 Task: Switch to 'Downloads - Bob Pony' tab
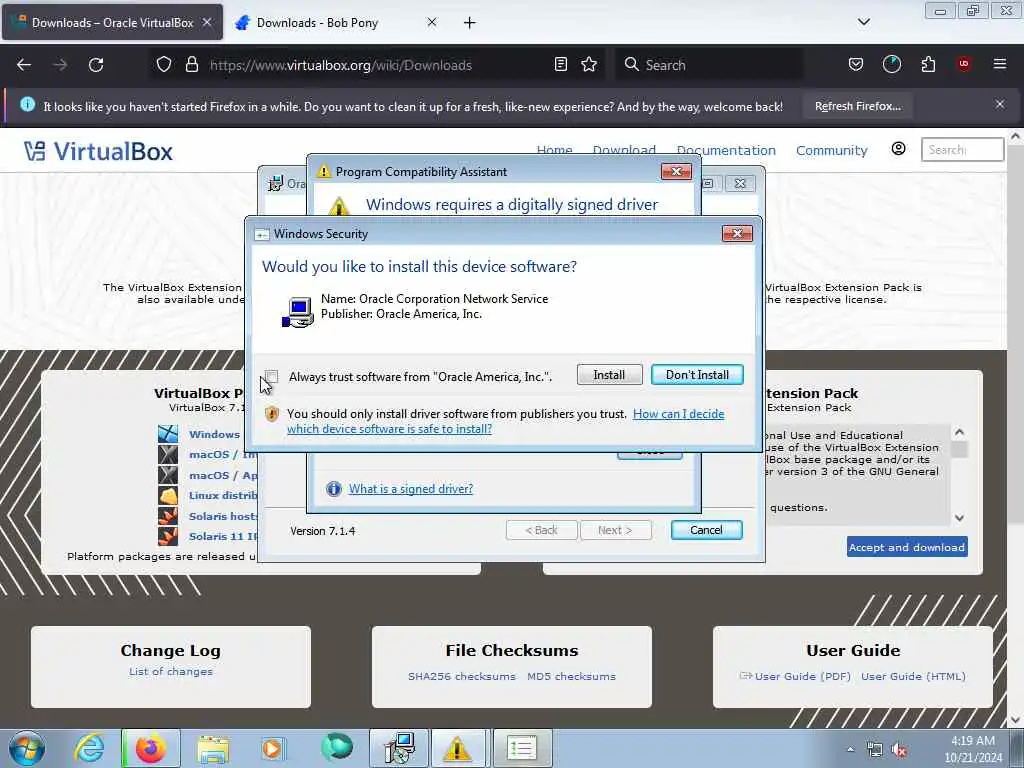pyautogui.click(x=336, y=23)
